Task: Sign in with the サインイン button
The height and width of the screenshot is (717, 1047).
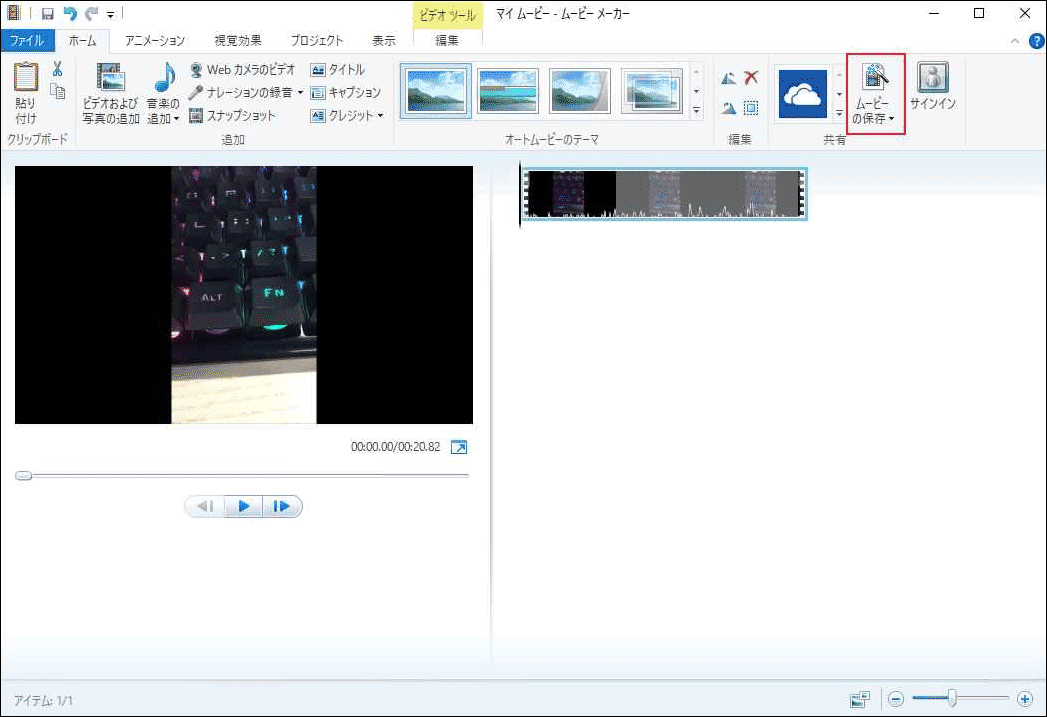Action: pyautogui.click(x=932, y=90)
